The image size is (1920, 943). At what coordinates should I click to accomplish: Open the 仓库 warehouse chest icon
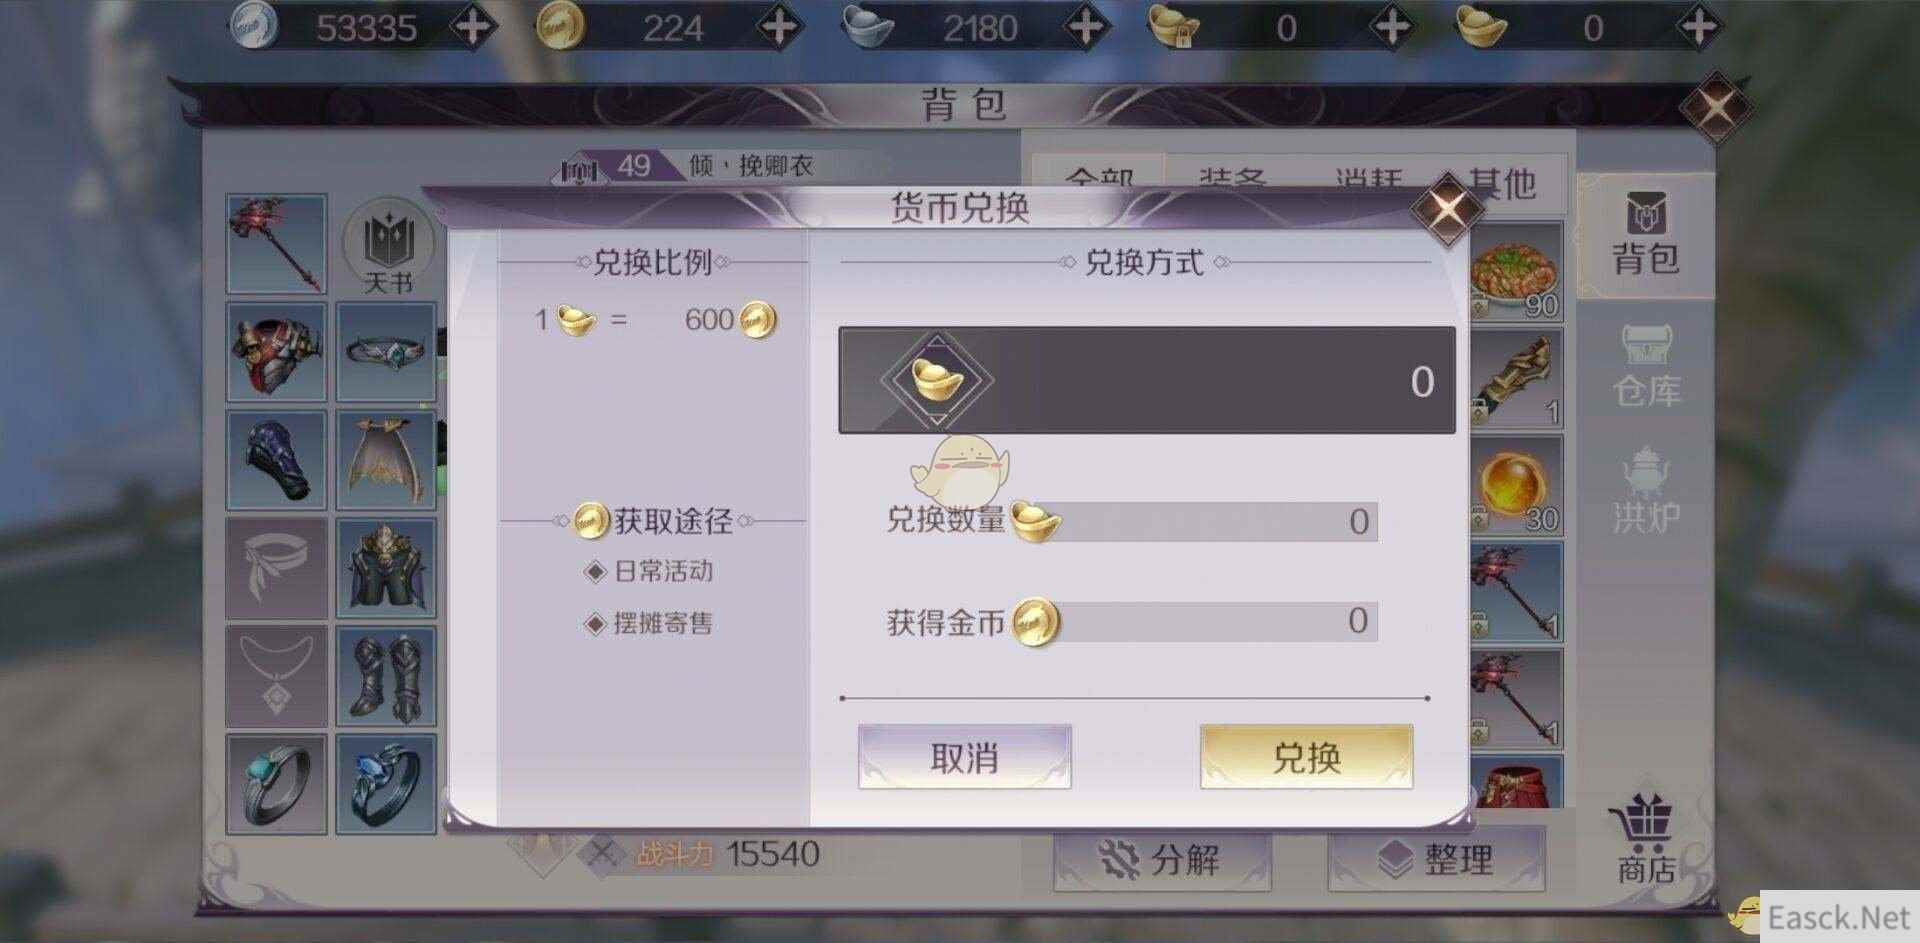(x=1646, y=366)
